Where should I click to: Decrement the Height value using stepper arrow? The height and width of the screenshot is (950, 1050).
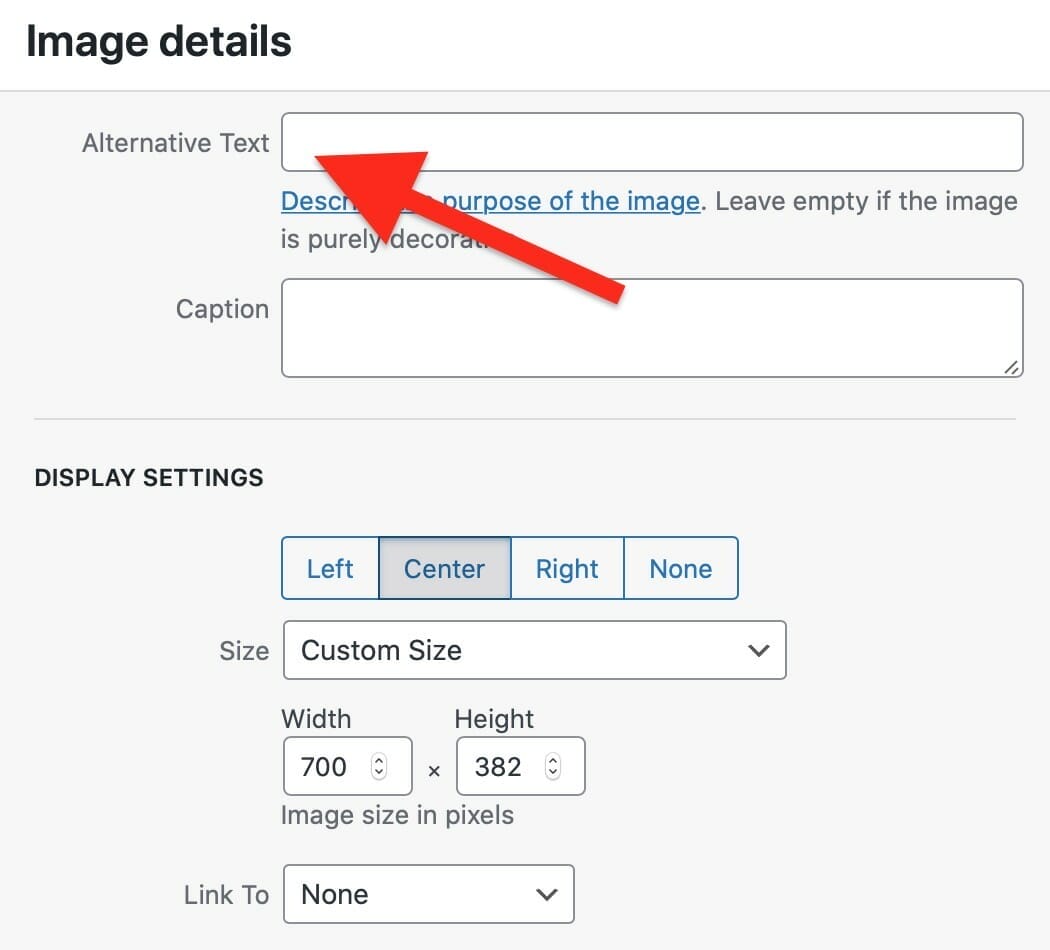click(553, 772)
